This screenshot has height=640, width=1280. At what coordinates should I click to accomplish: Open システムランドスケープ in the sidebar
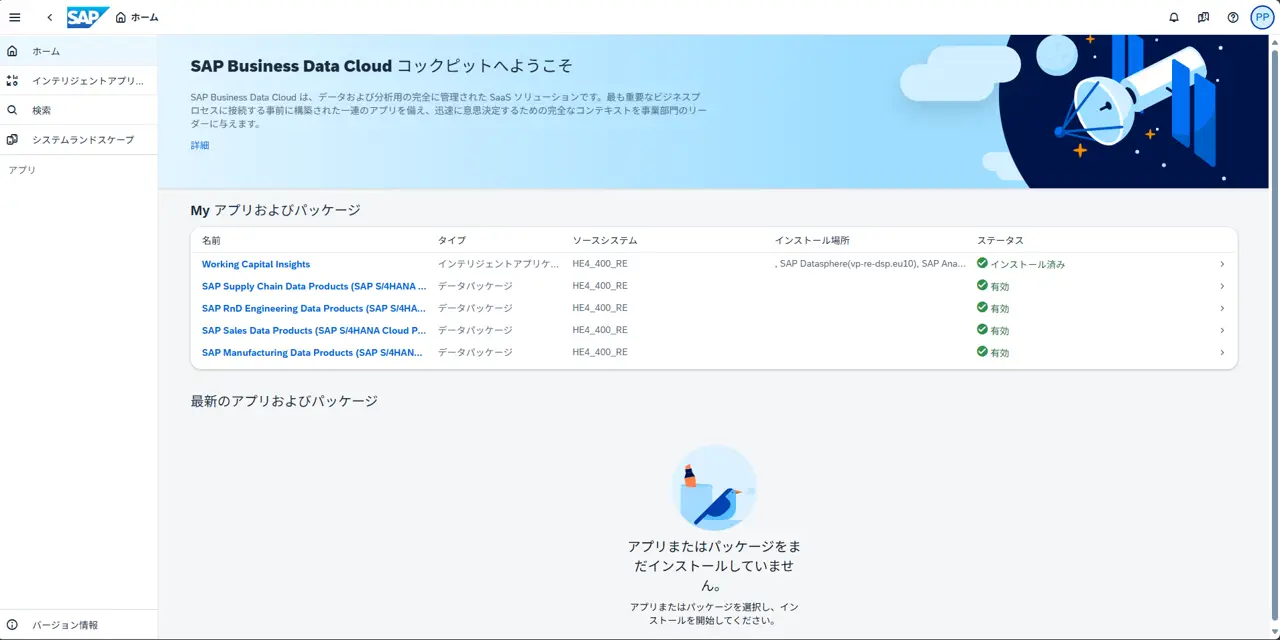(x=82, y=140)
